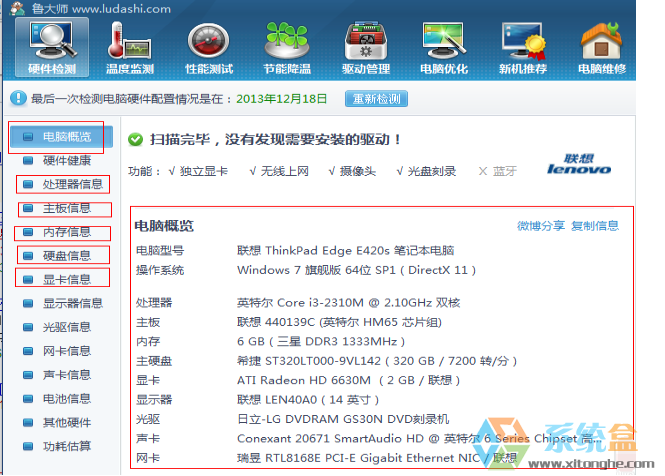The image size is (665, 476).
Task: Click the 微博分享 share link
Action: tap(541, 226)
